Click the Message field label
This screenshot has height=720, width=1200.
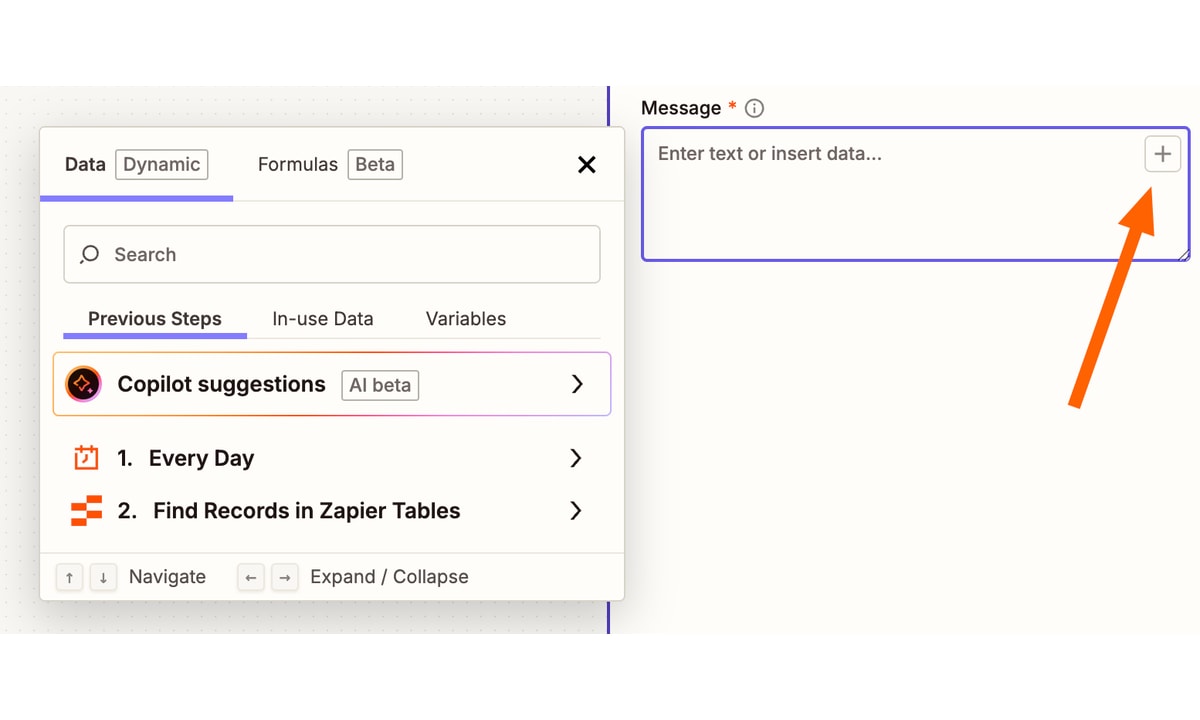tap(681, 108)
